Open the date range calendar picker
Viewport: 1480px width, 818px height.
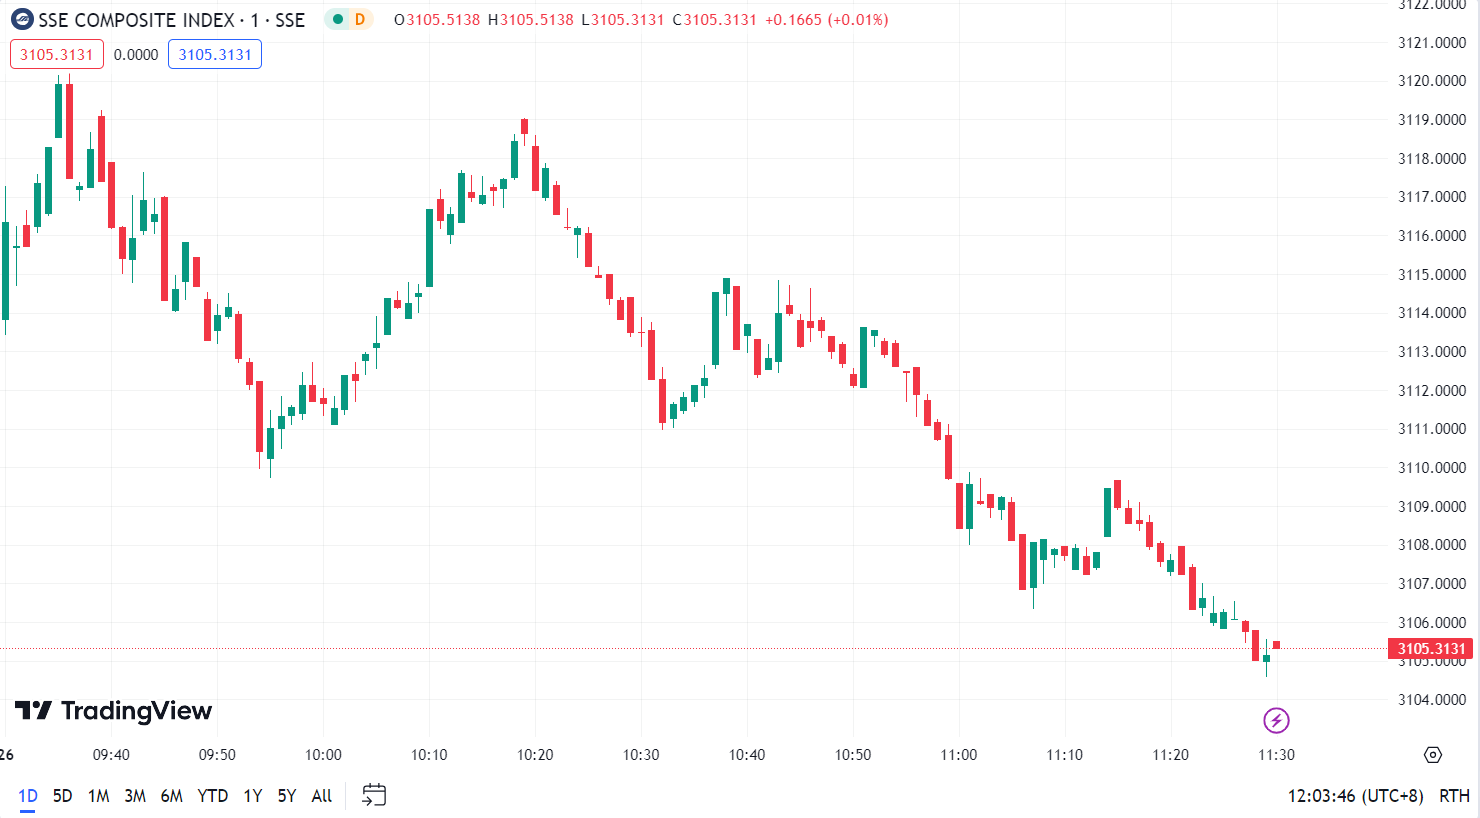coord(374,795)
